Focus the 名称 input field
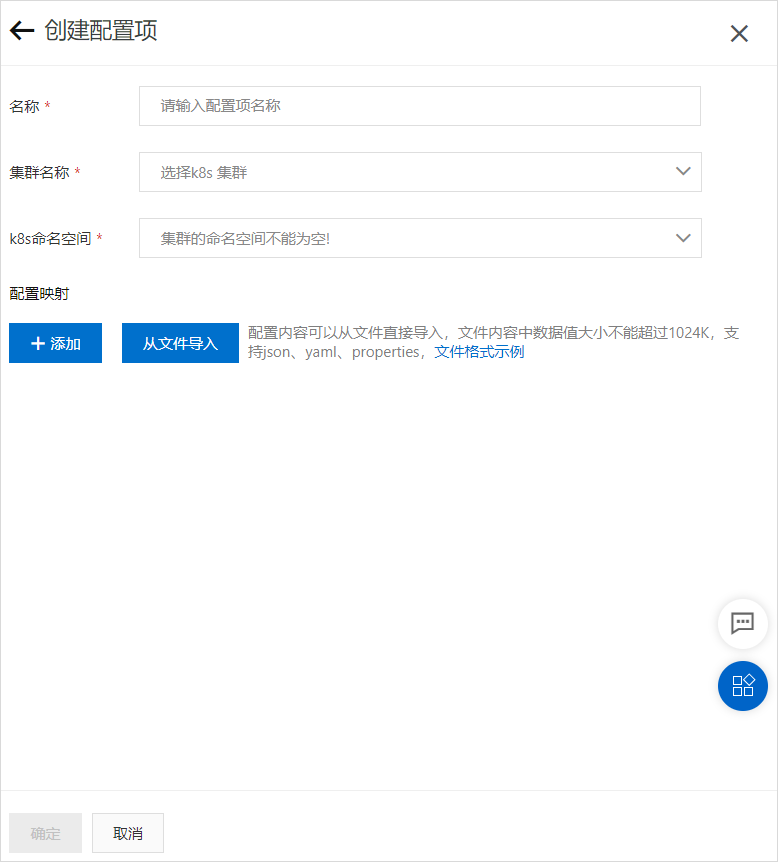This screenshot has height=862, width=778. (x=420, y=106)
